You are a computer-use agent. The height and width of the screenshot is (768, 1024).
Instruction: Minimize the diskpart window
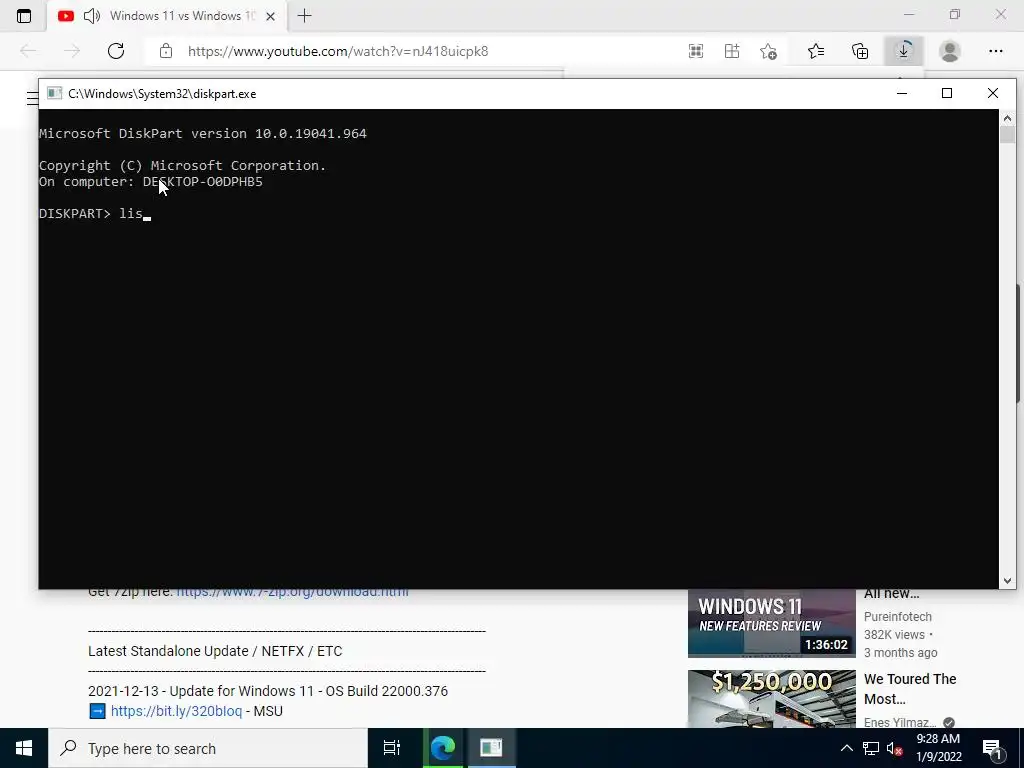tap(902, 93)
